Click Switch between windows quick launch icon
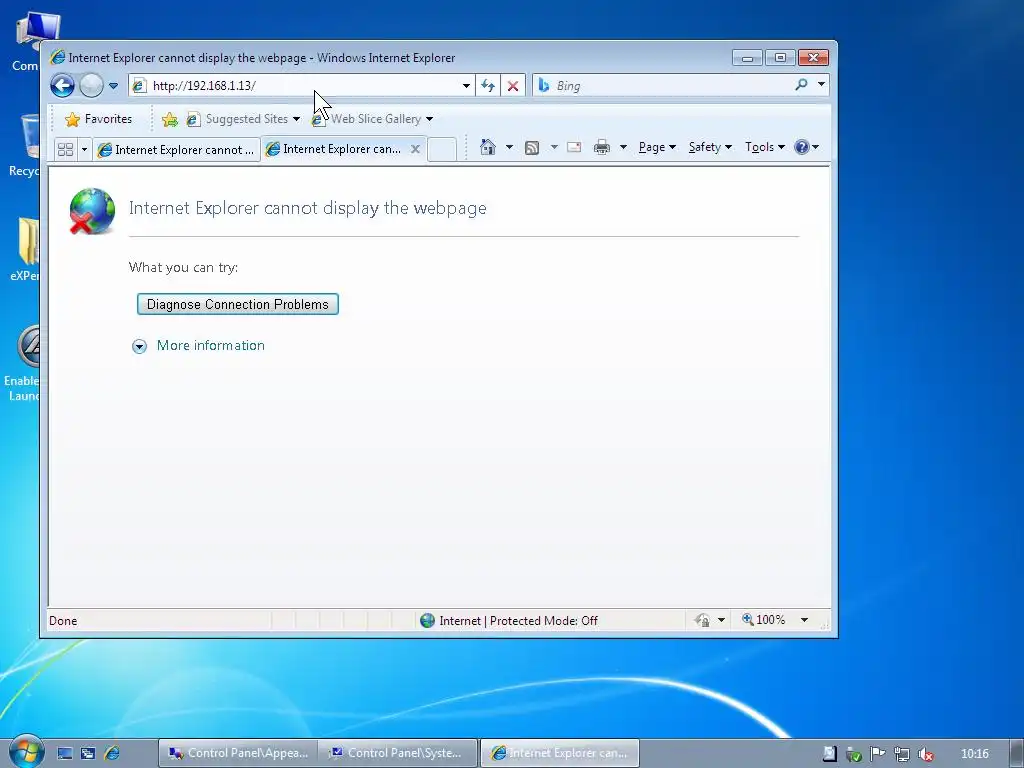The height and width of the screenshot is (768, 1024). 88,754
